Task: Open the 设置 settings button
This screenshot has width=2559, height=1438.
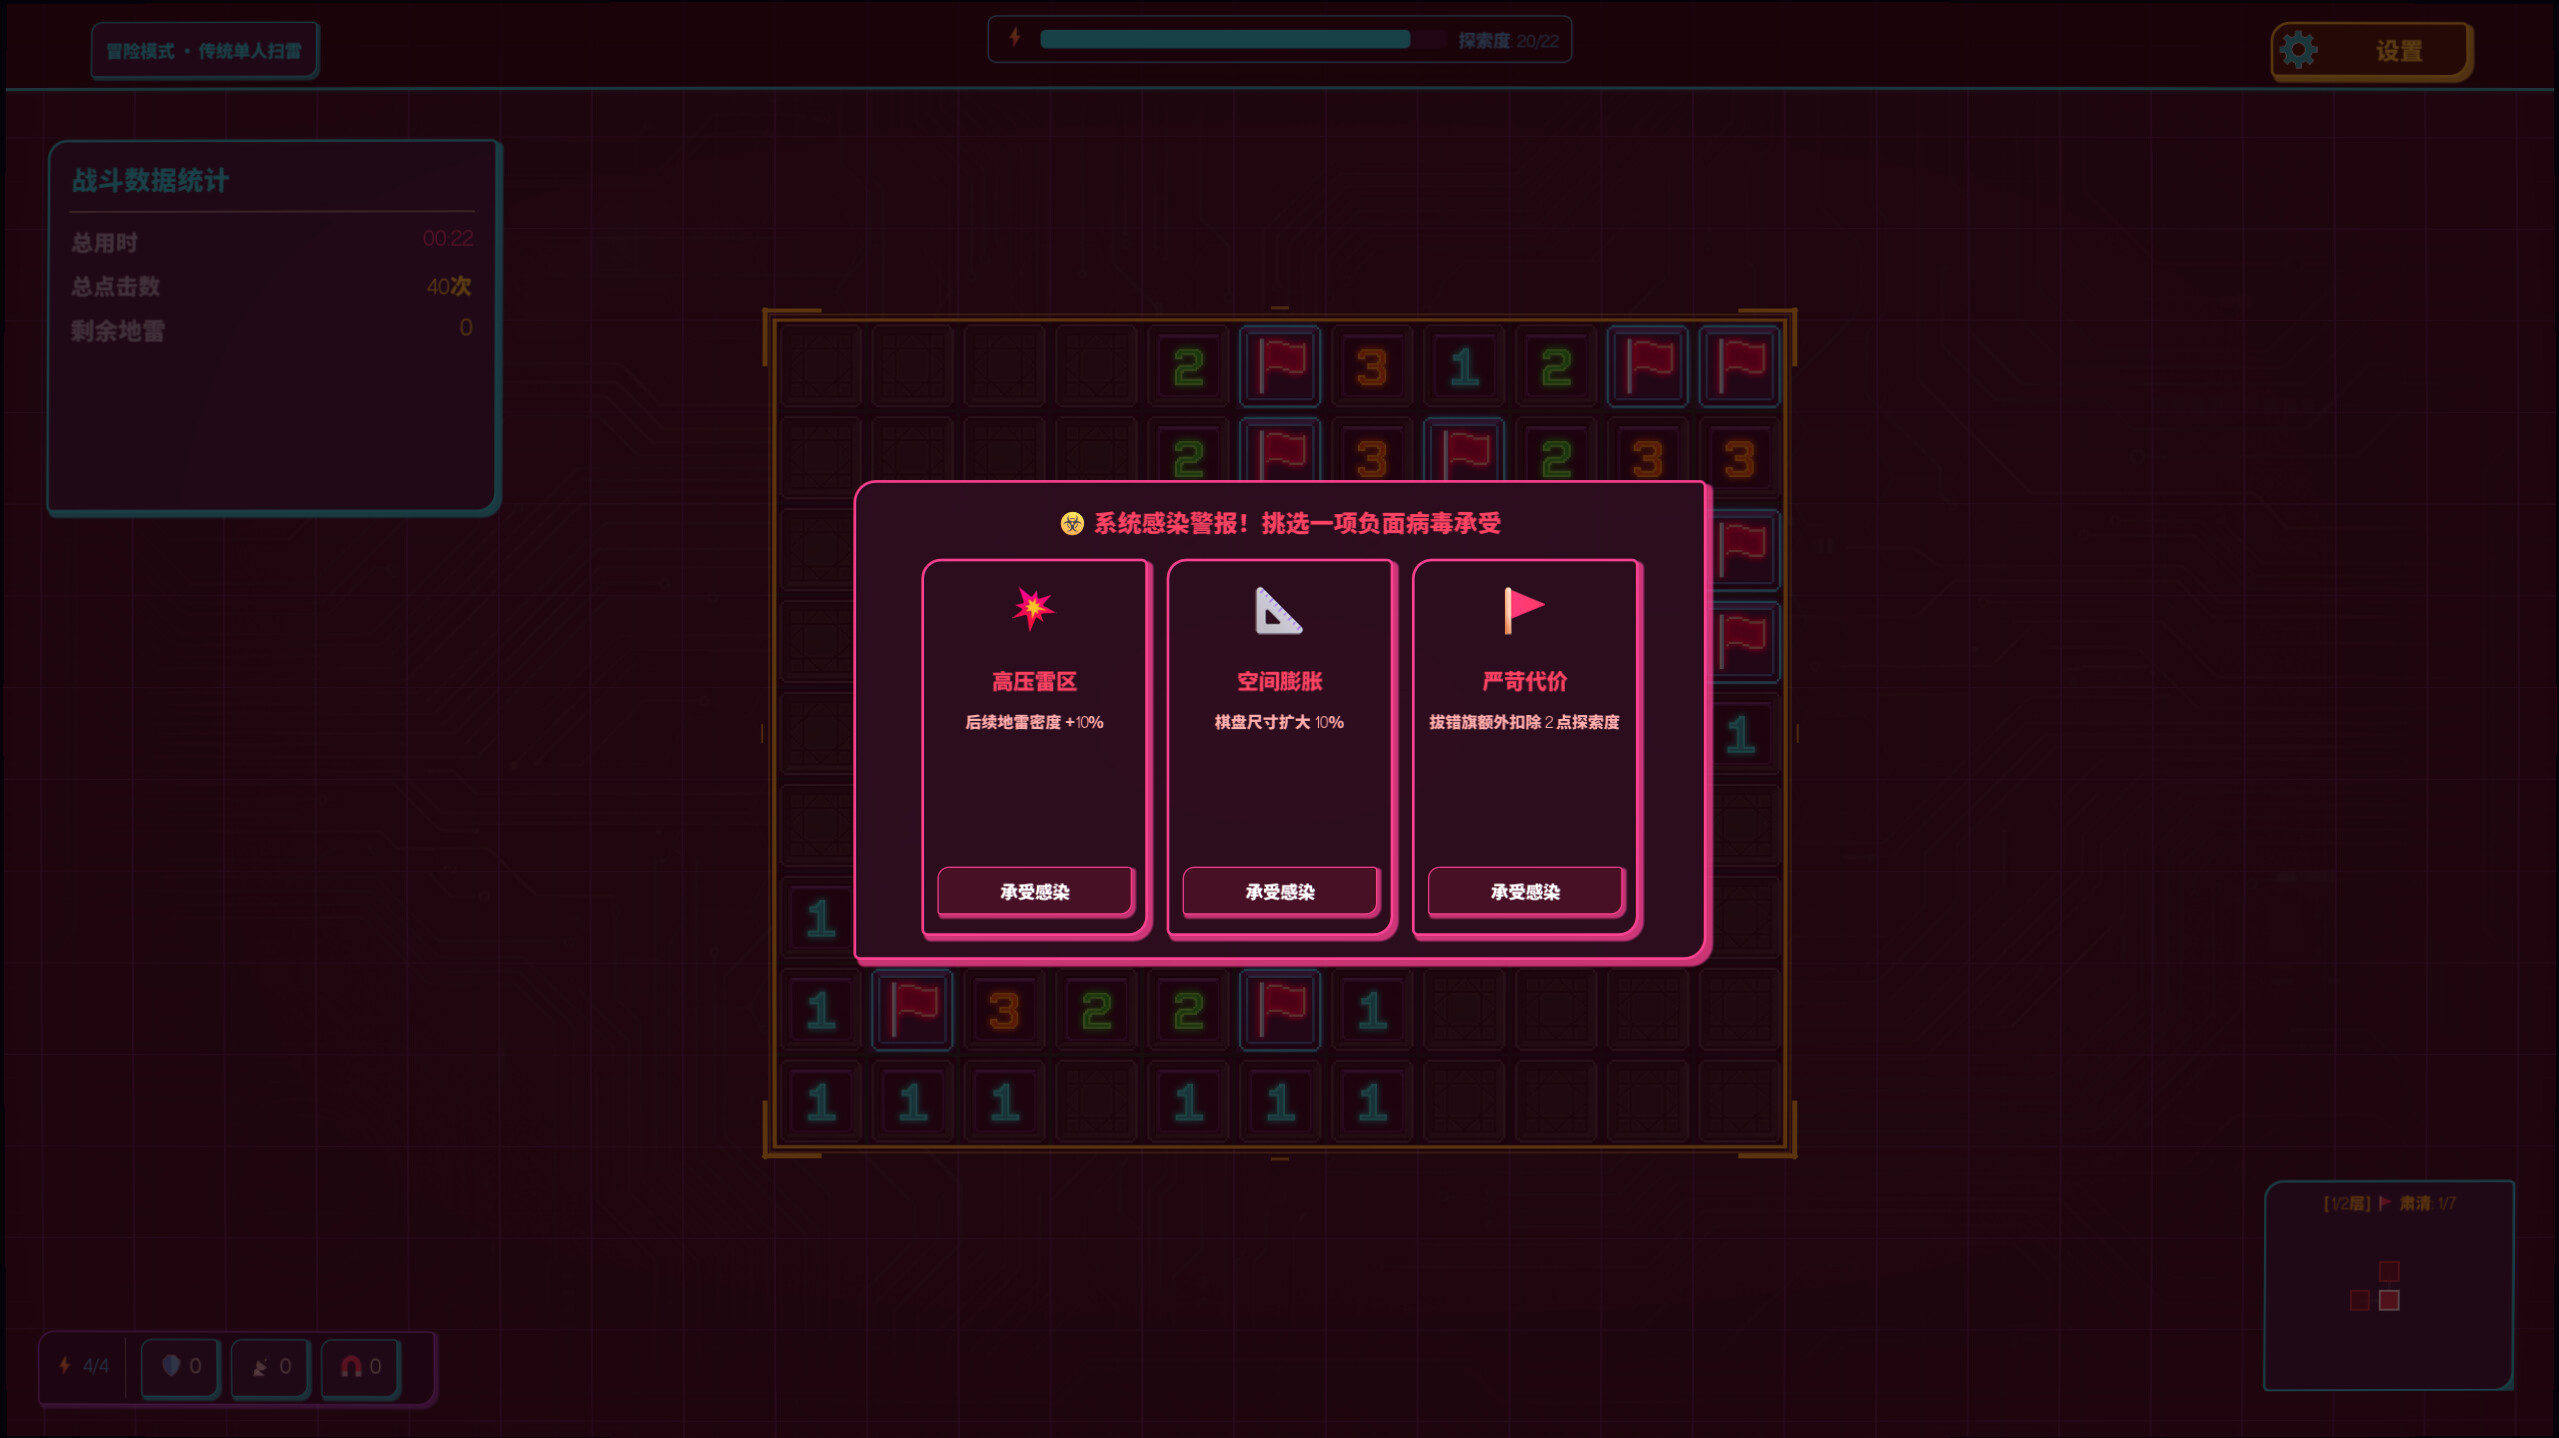Action: [x=2370, y=51]
